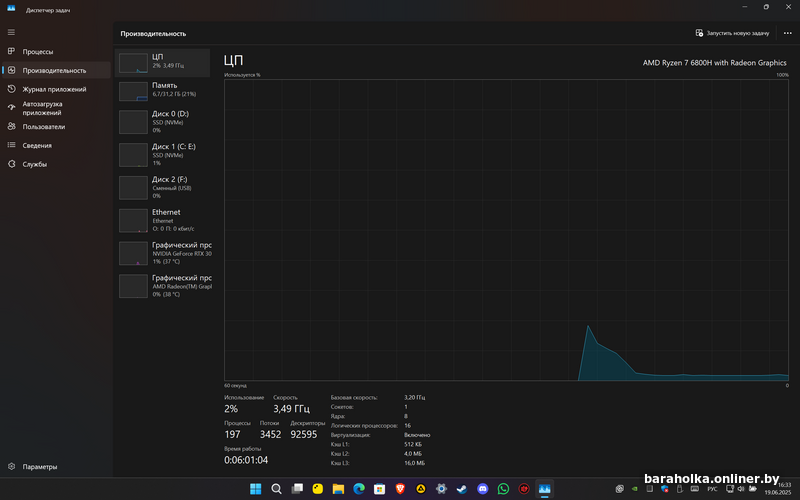
Task: Open clock and date 16:33
Action: [x=778, y=491]
